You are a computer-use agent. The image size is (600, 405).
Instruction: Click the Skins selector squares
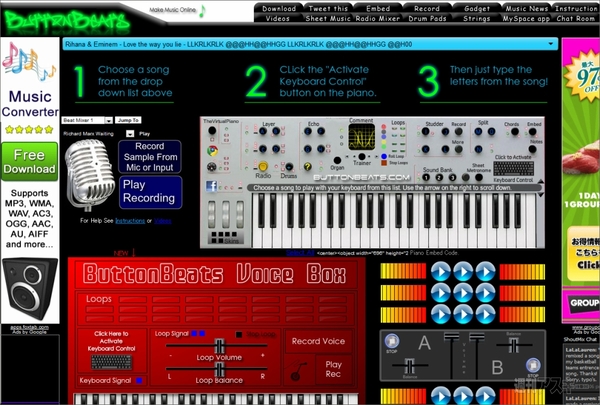pyautogui.click(x=224, y=237)
